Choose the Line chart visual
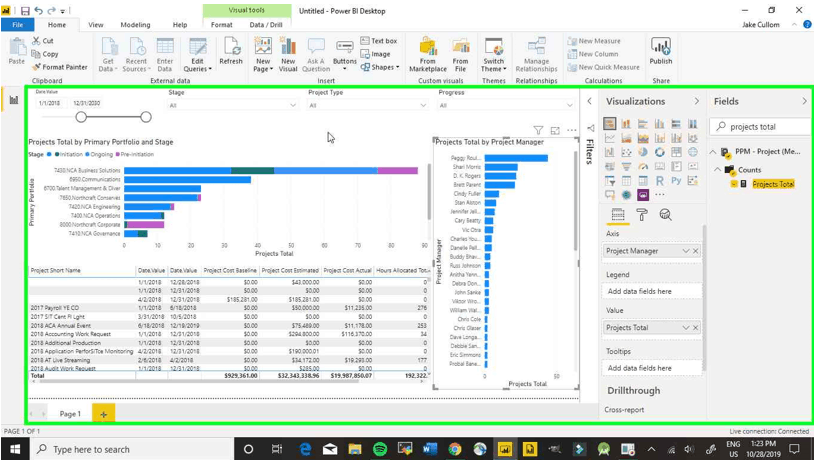This screenshot has width=816, height=462. point(609,138)
